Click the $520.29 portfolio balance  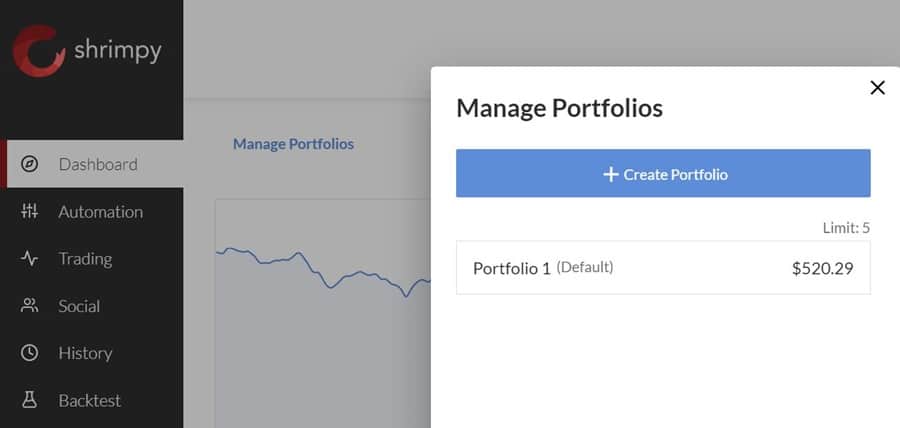[822, 268]
